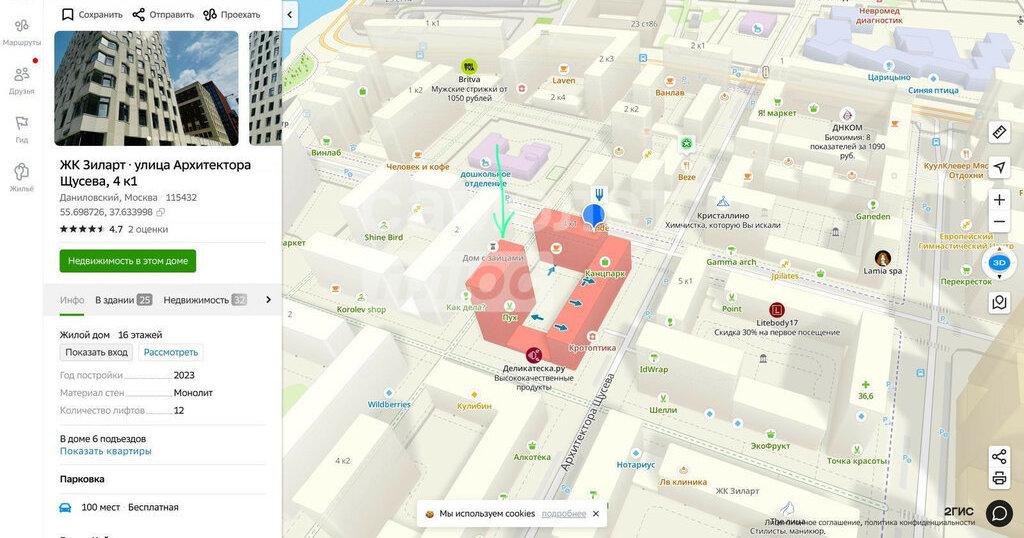1024x538 pixels.
Task: Select the ЭкоФрукт marker
Action: pyautogui.click(x=771, y=435)
